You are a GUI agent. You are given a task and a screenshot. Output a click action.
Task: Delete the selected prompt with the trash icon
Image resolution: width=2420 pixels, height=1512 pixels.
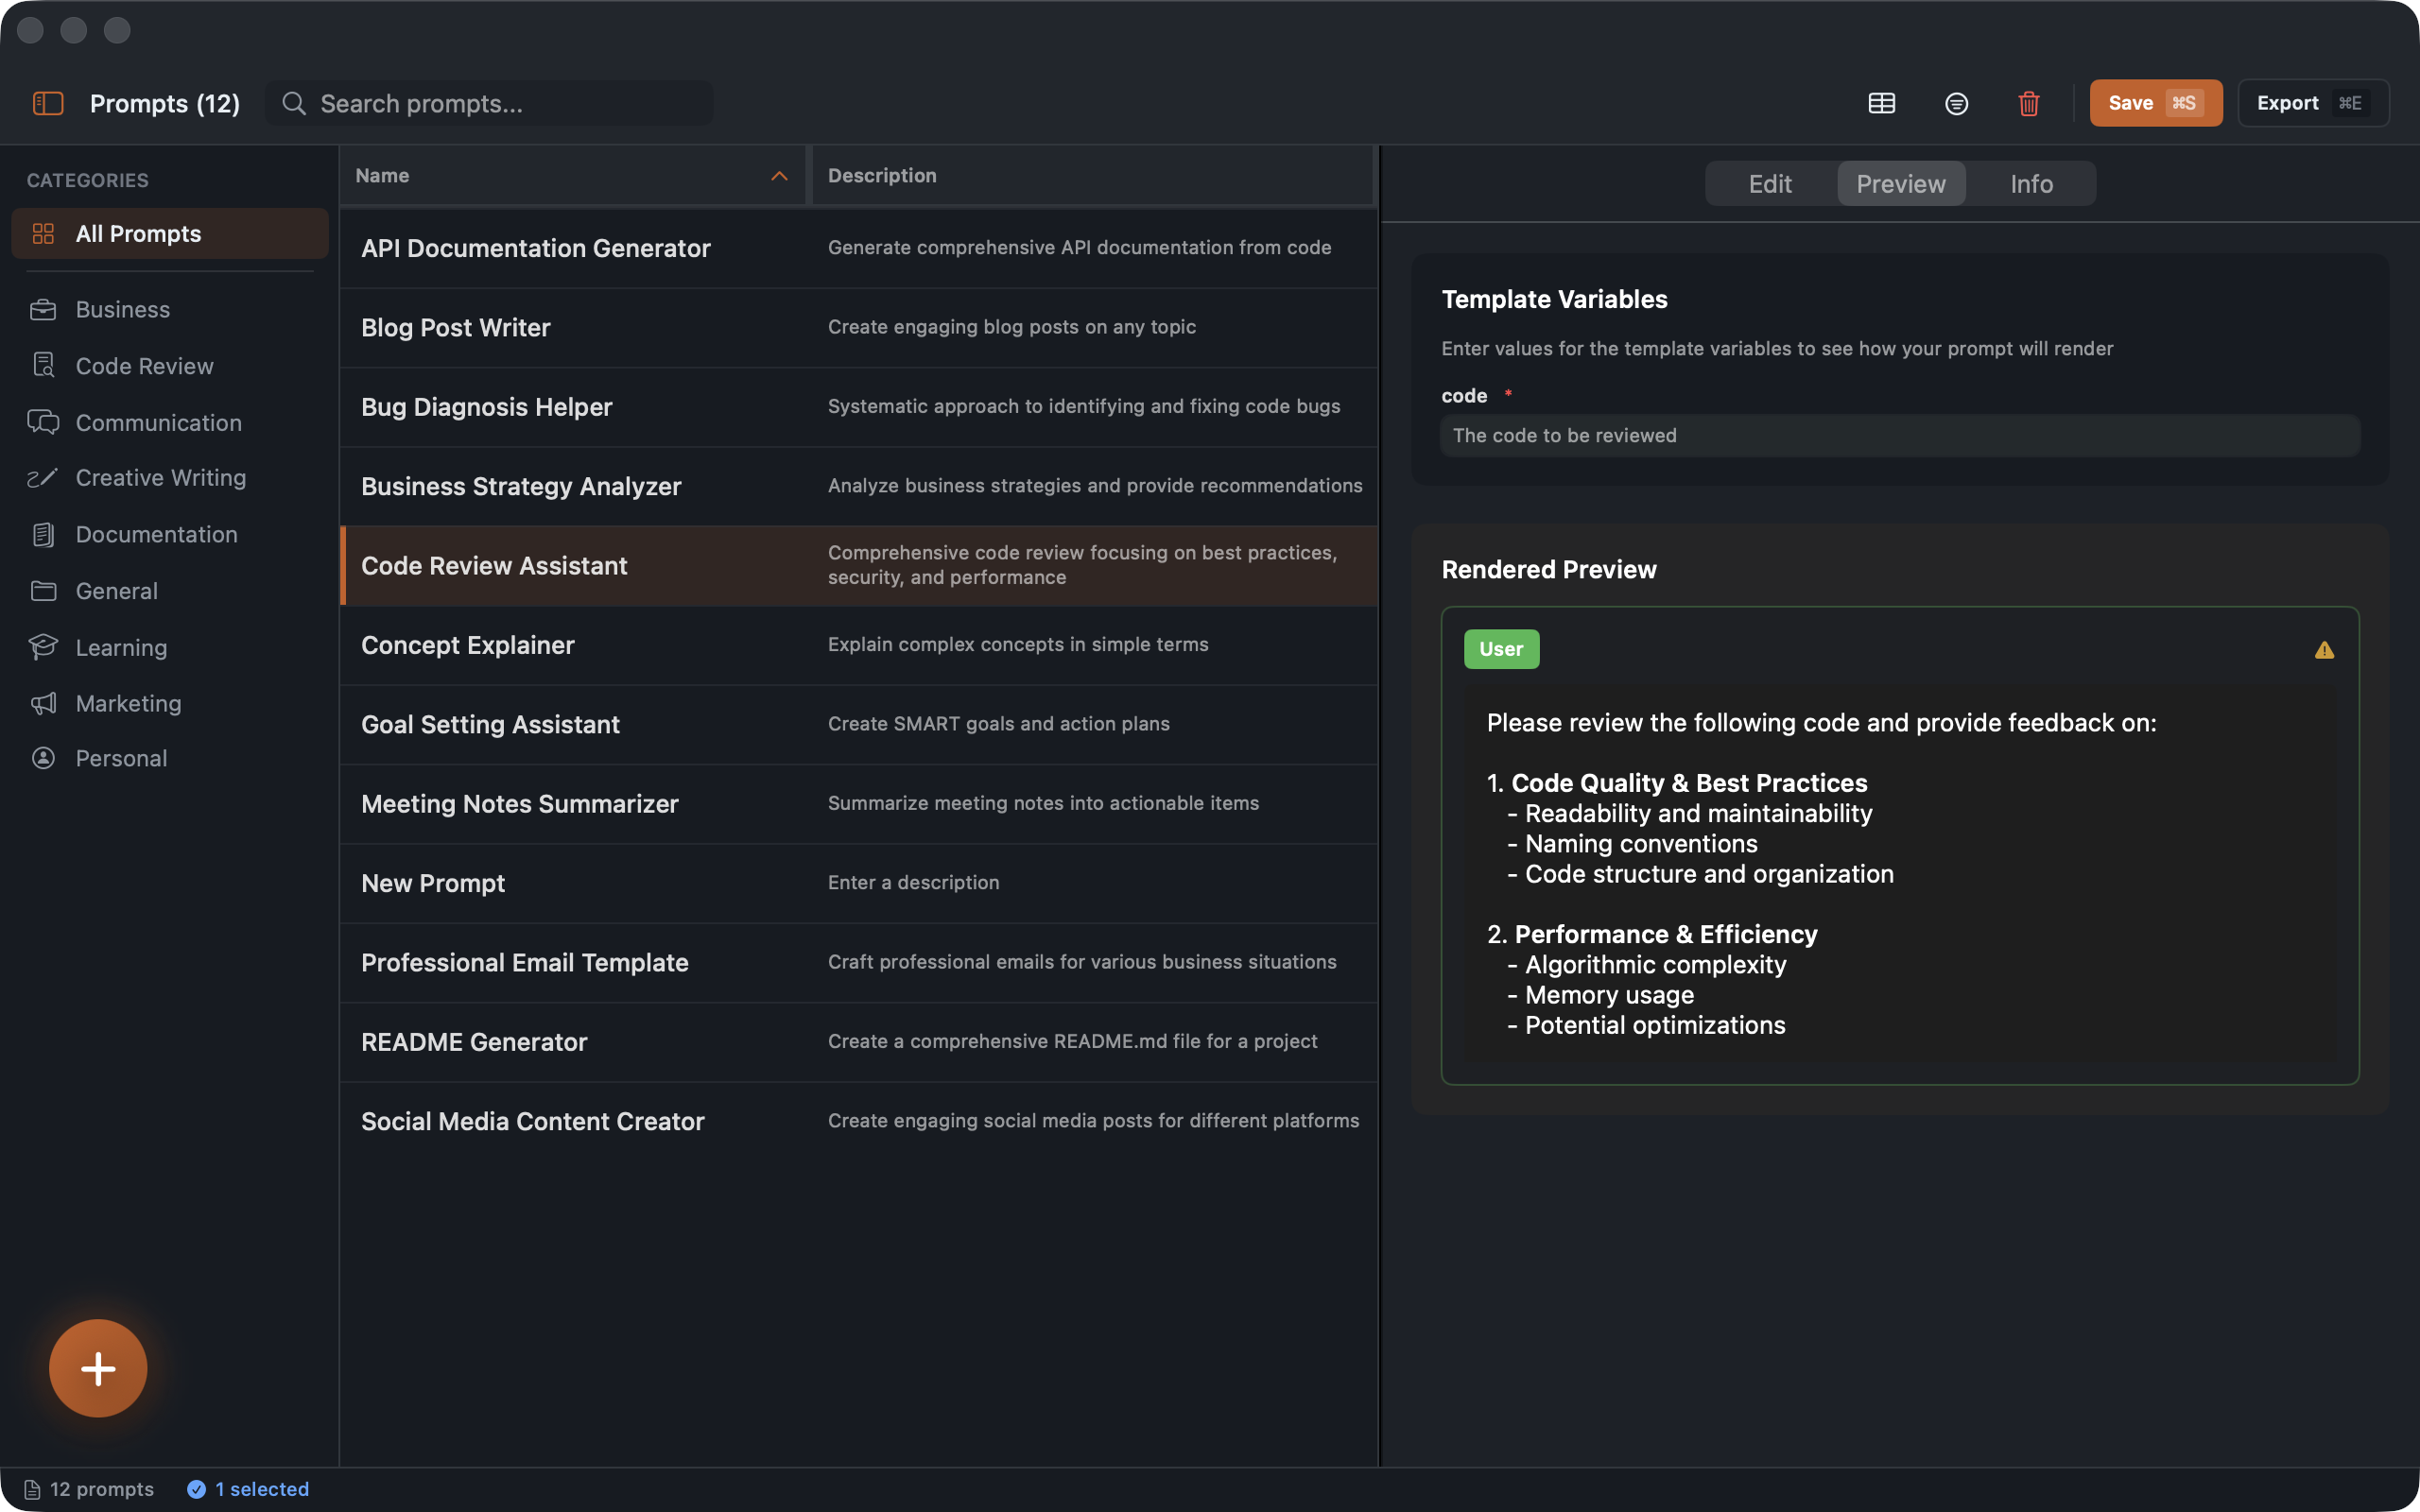[2028, 103]
